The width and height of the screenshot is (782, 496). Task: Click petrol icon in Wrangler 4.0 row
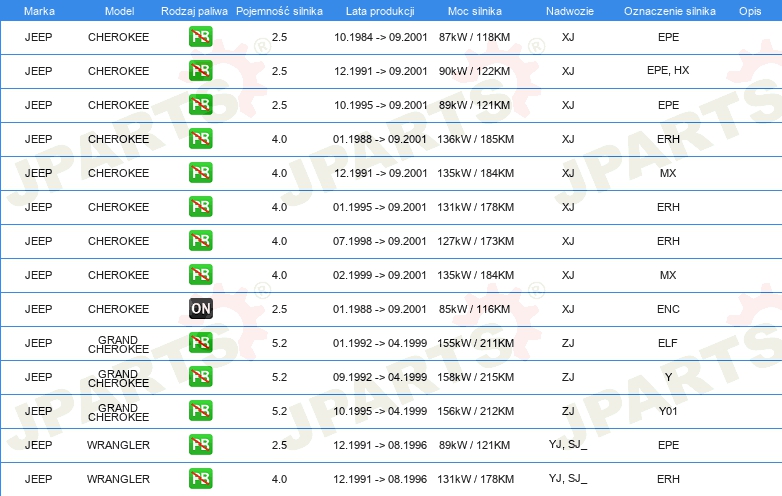pos(200,479)
